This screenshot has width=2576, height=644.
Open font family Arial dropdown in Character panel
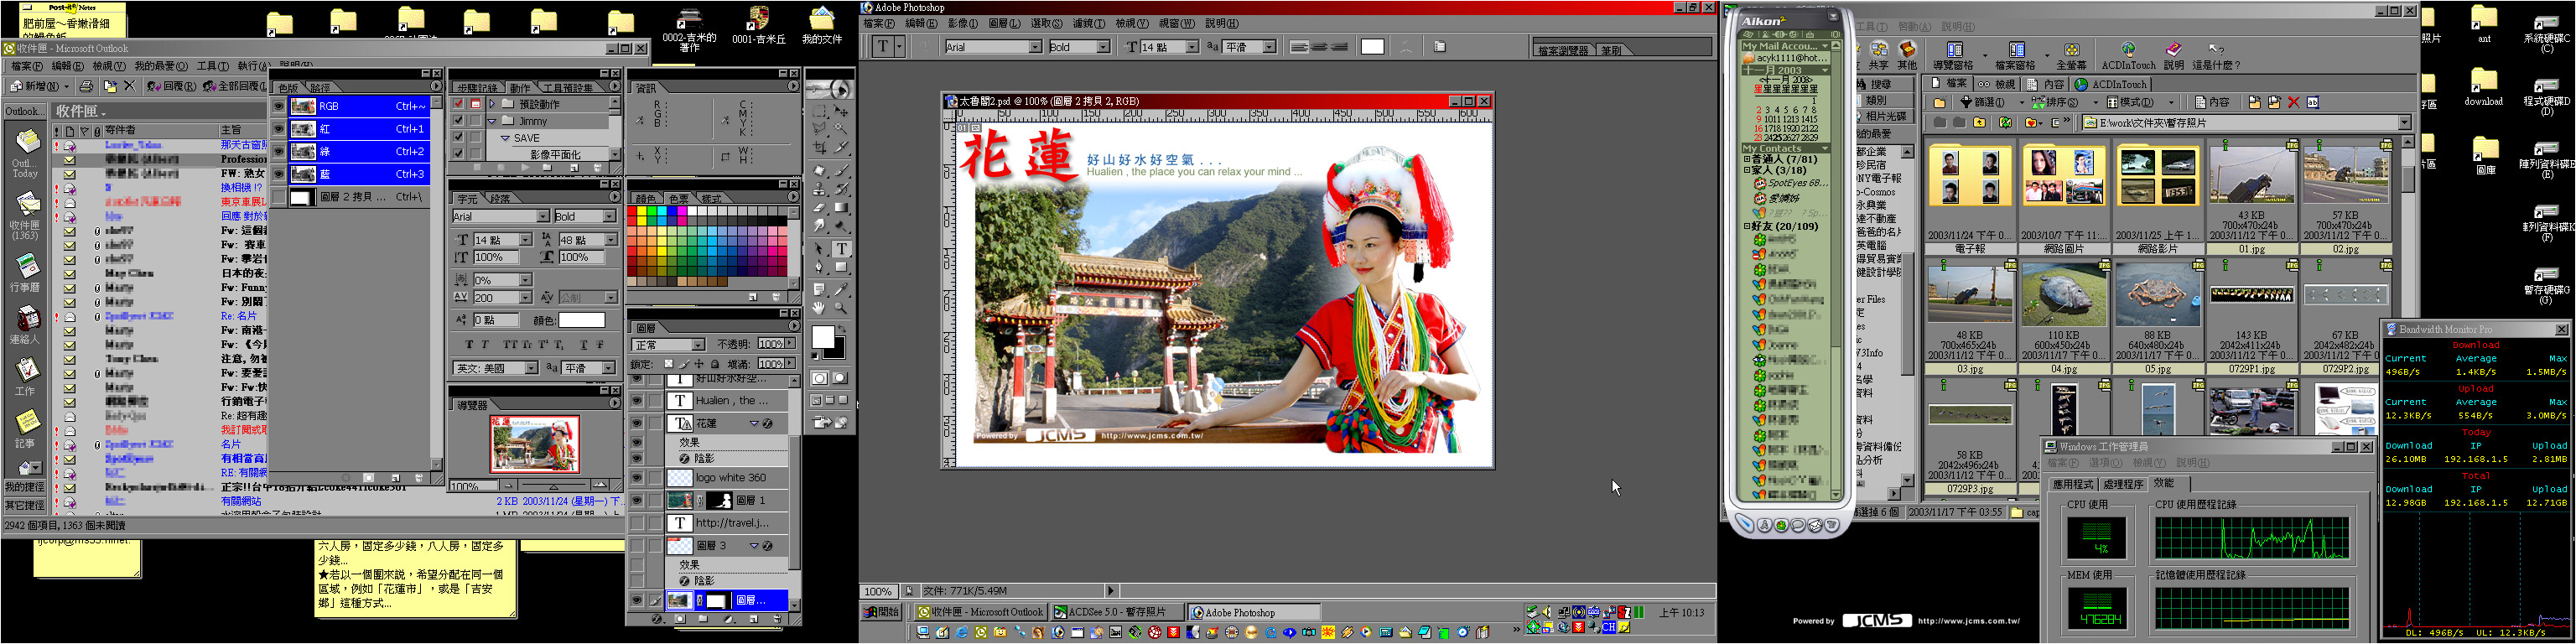click(x=543, y=216)
